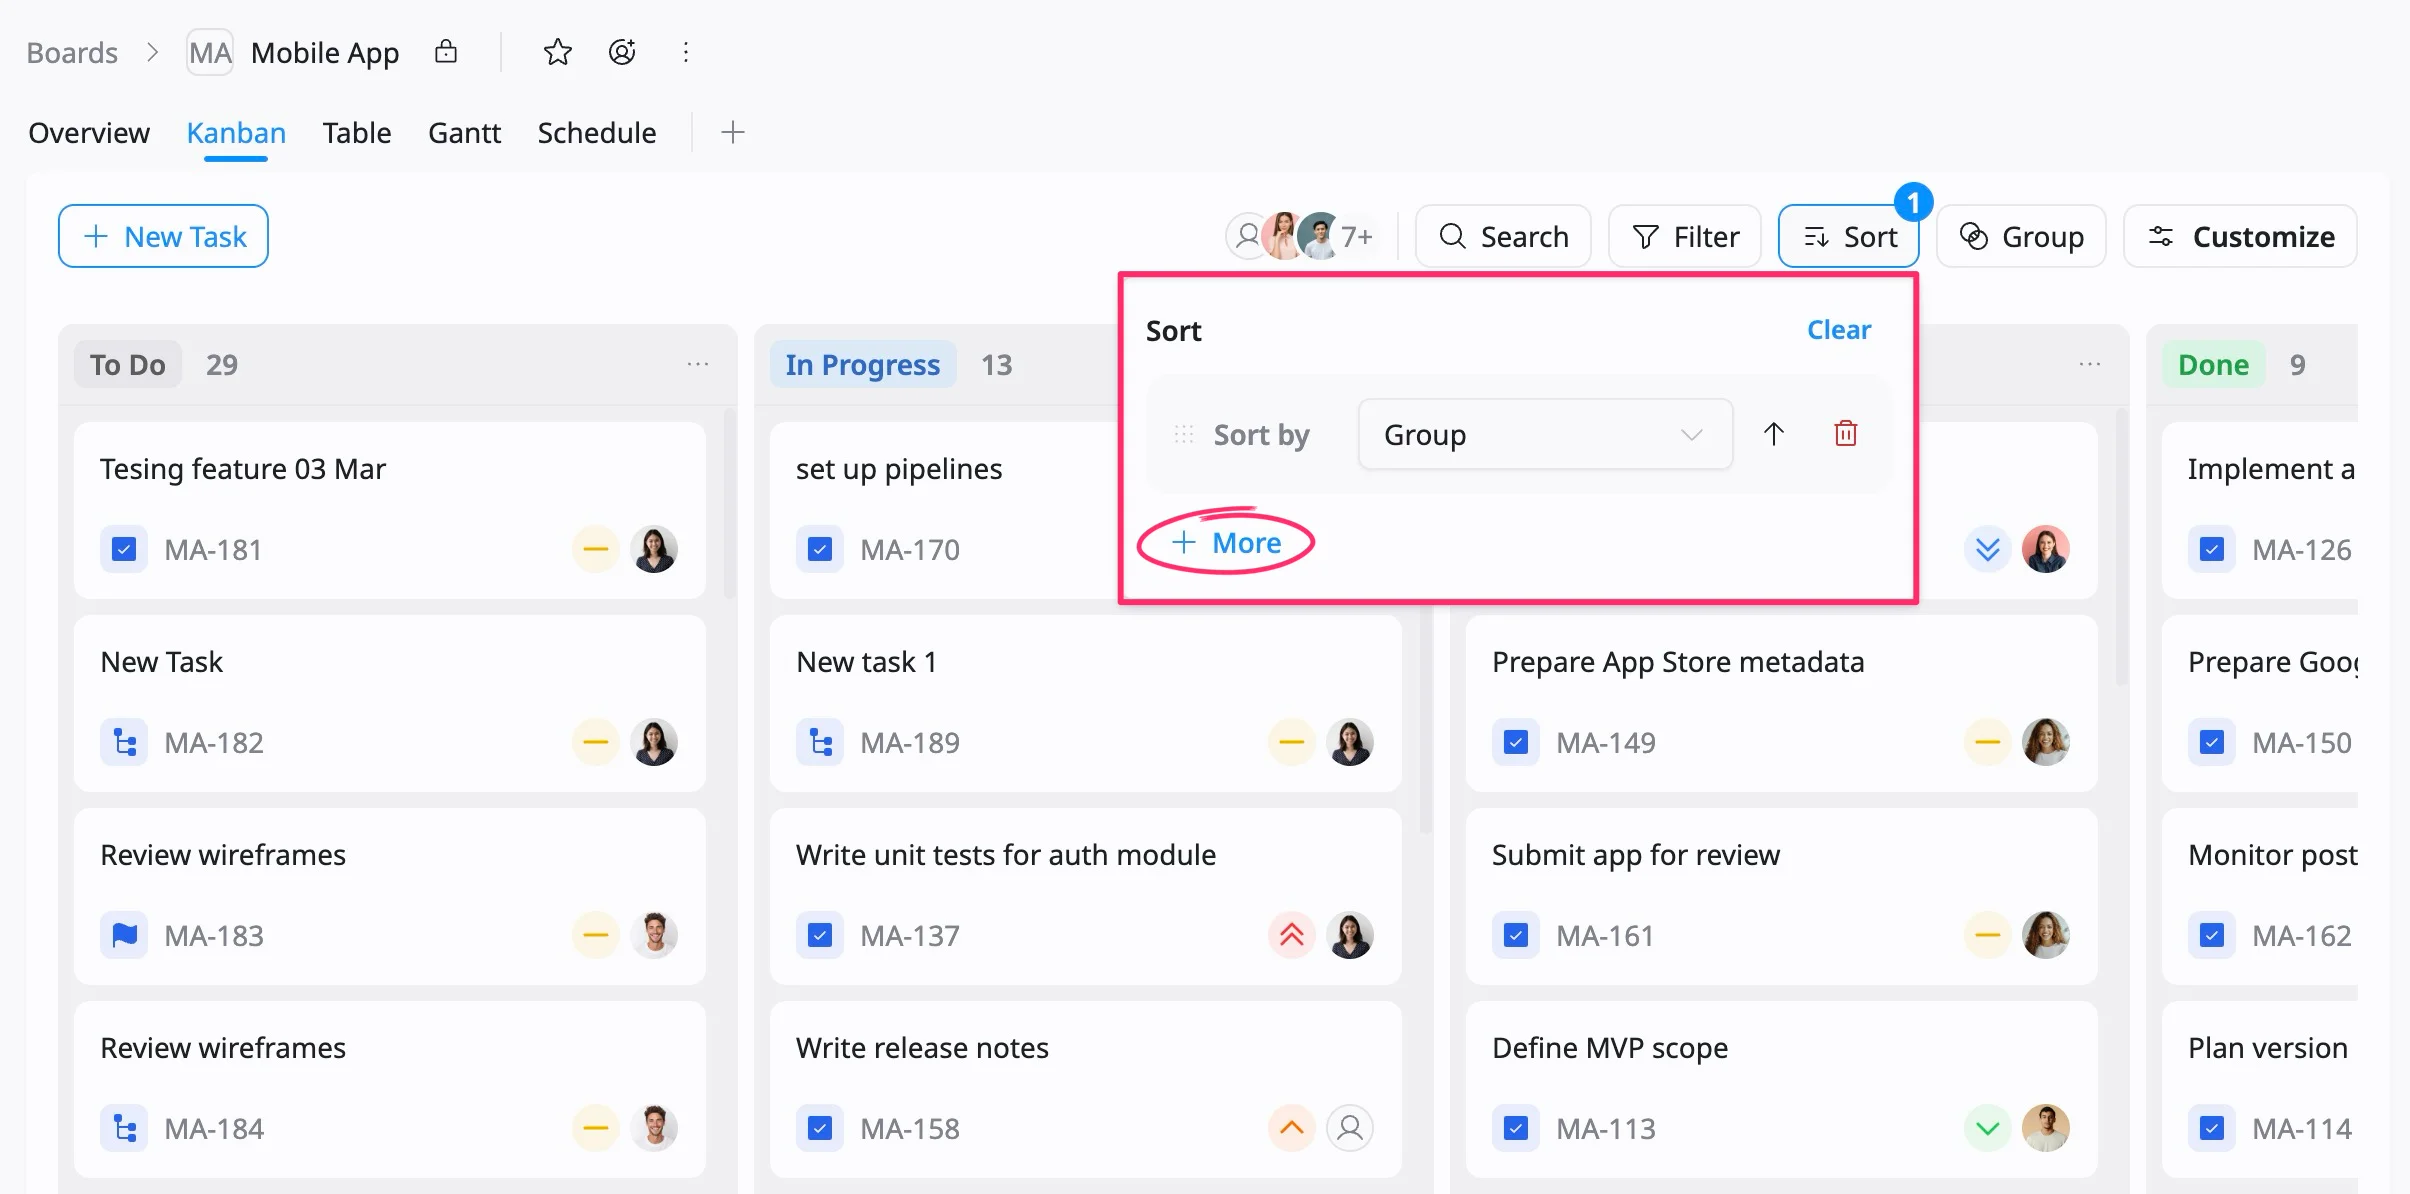The height and width of the screenshot is (1194, 2410).
Task: Click the unassigned member avatar filter
Action: click(1247, 236)
